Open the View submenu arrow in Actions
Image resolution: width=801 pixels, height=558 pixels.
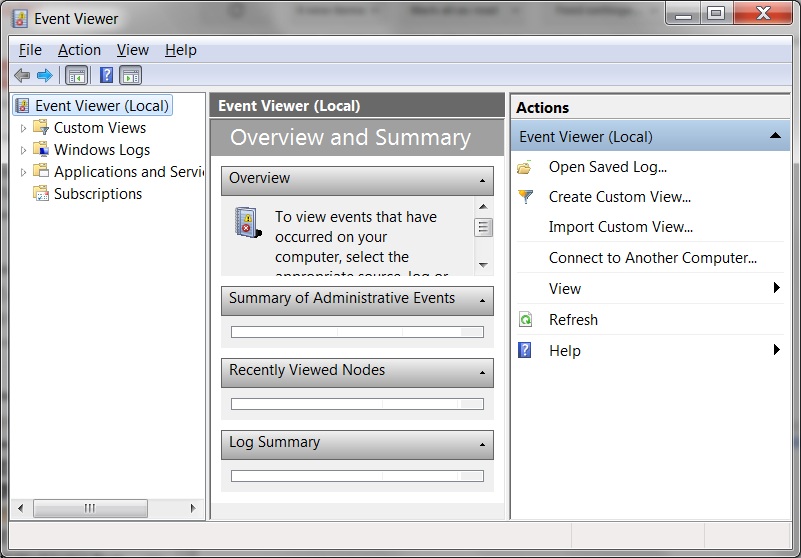[776, 288]
